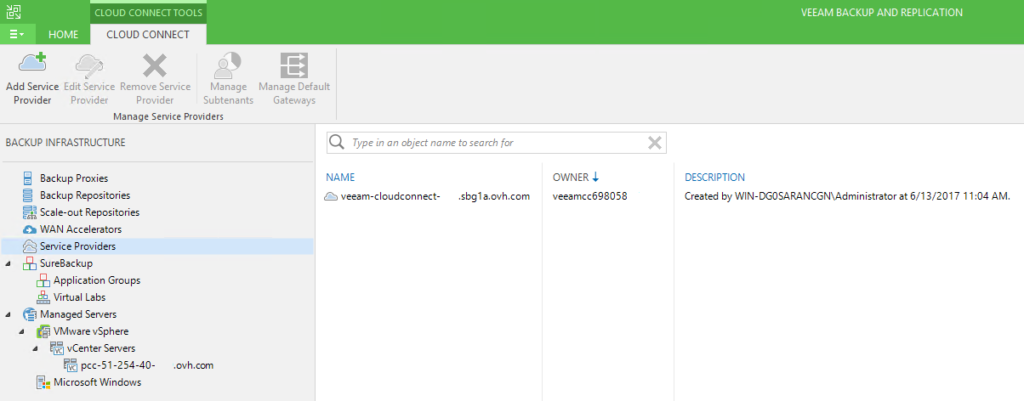Select the Backup Repositories node
This screenshot has width=1024, height=401.
[x=85, y=195]
